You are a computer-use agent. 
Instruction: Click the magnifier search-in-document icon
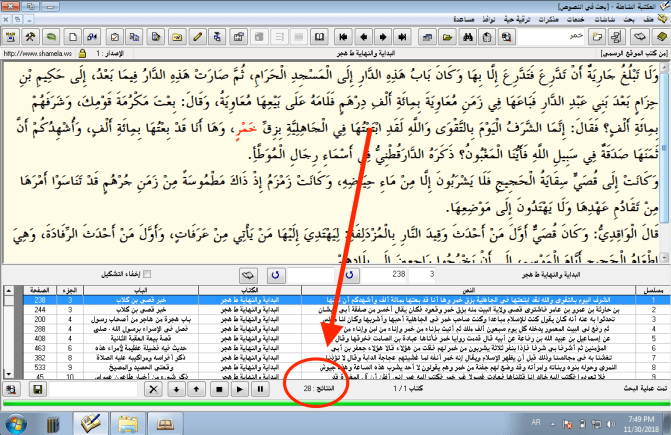pyautogui.click(x=507, y=37)
